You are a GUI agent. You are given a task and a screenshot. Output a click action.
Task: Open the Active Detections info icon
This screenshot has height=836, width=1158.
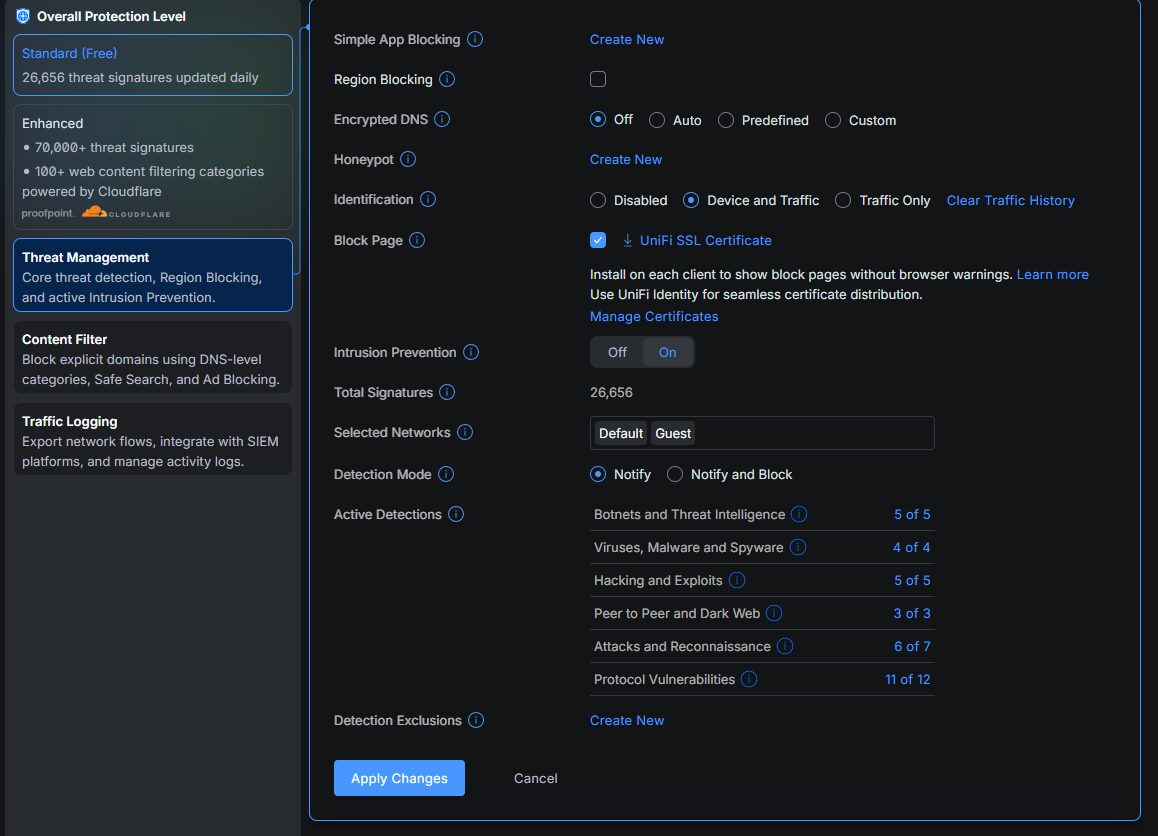tap(456, 514)
